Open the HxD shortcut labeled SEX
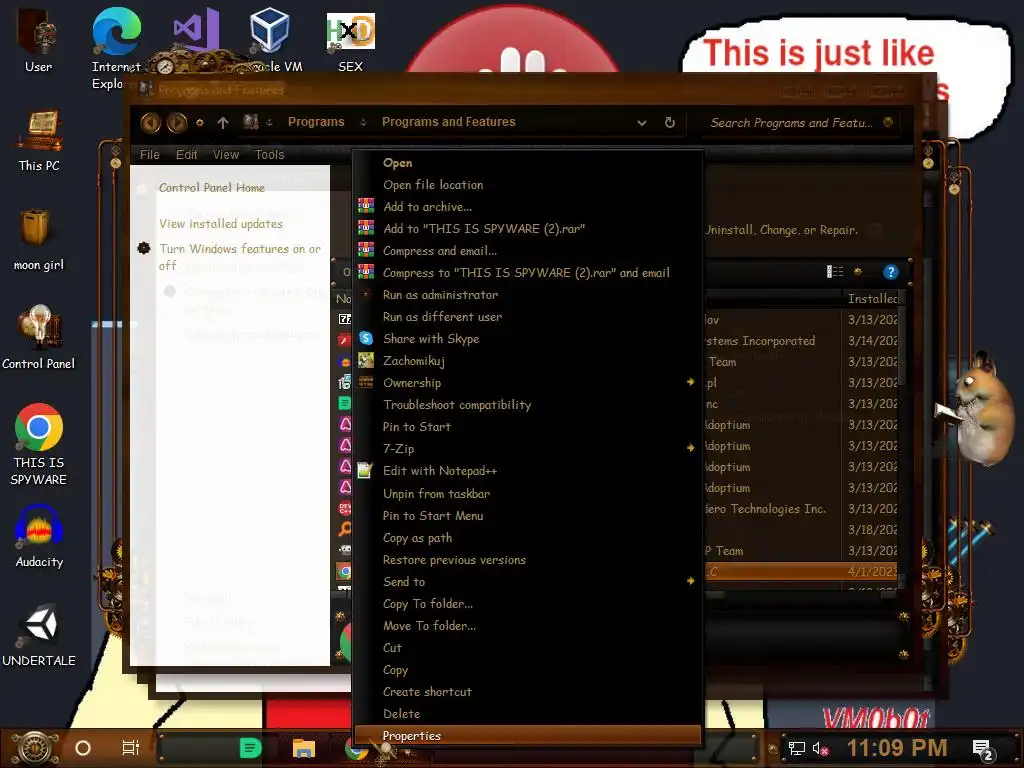1024x768 pixels. click(x=351, y=42)
